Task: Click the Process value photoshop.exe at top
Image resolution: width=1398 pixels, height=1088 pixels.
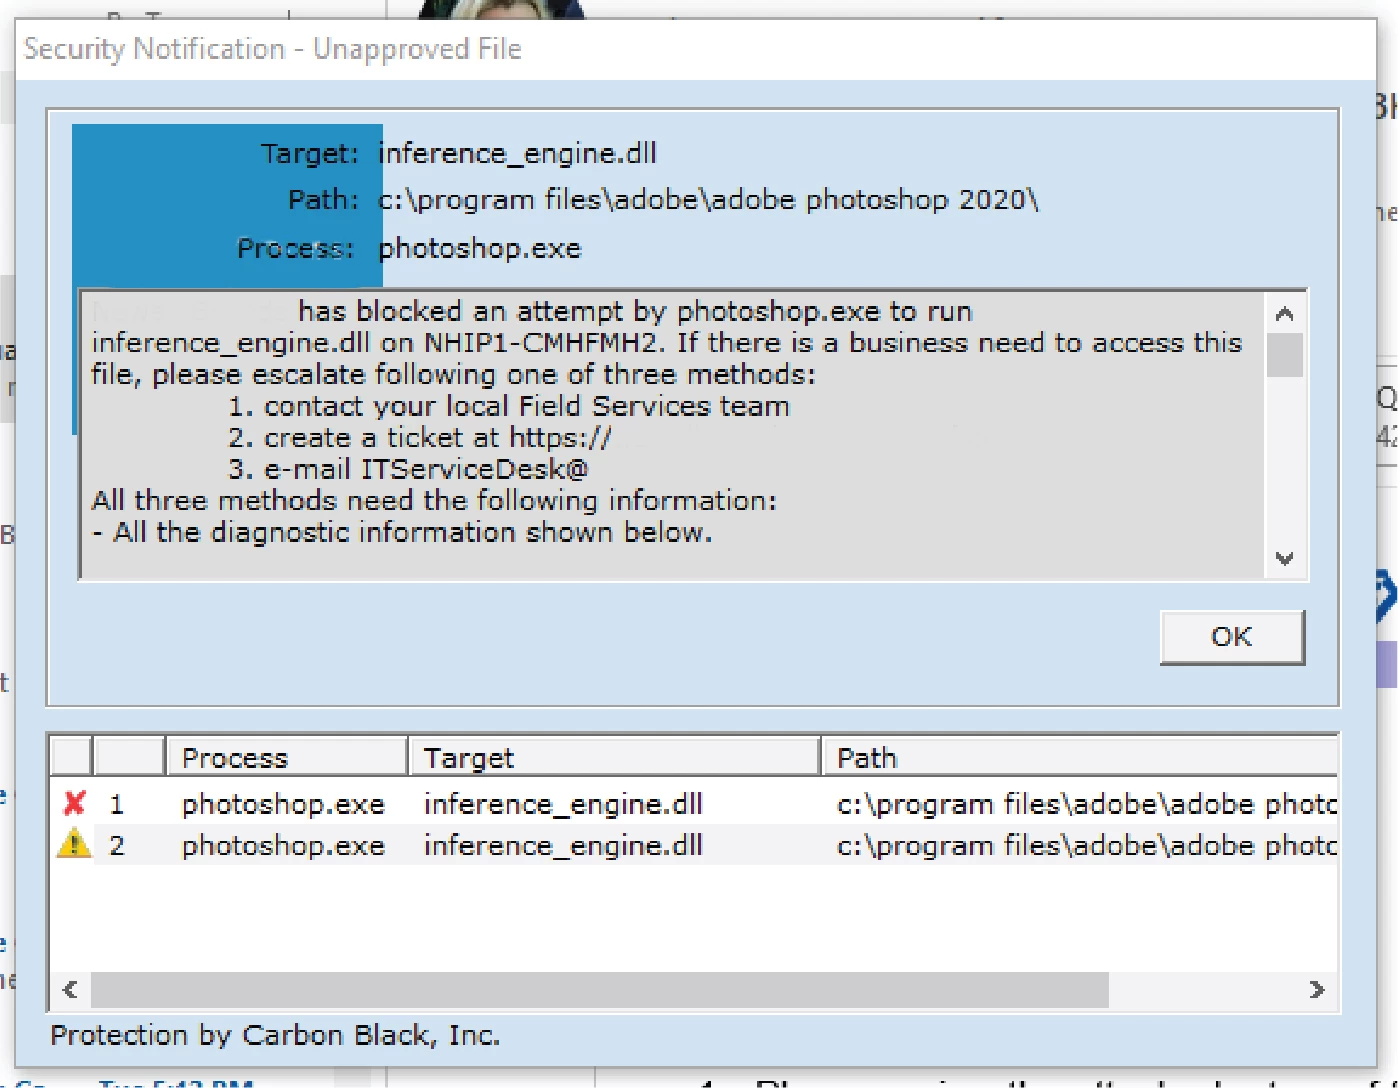Action: click(x=479, y=248)
